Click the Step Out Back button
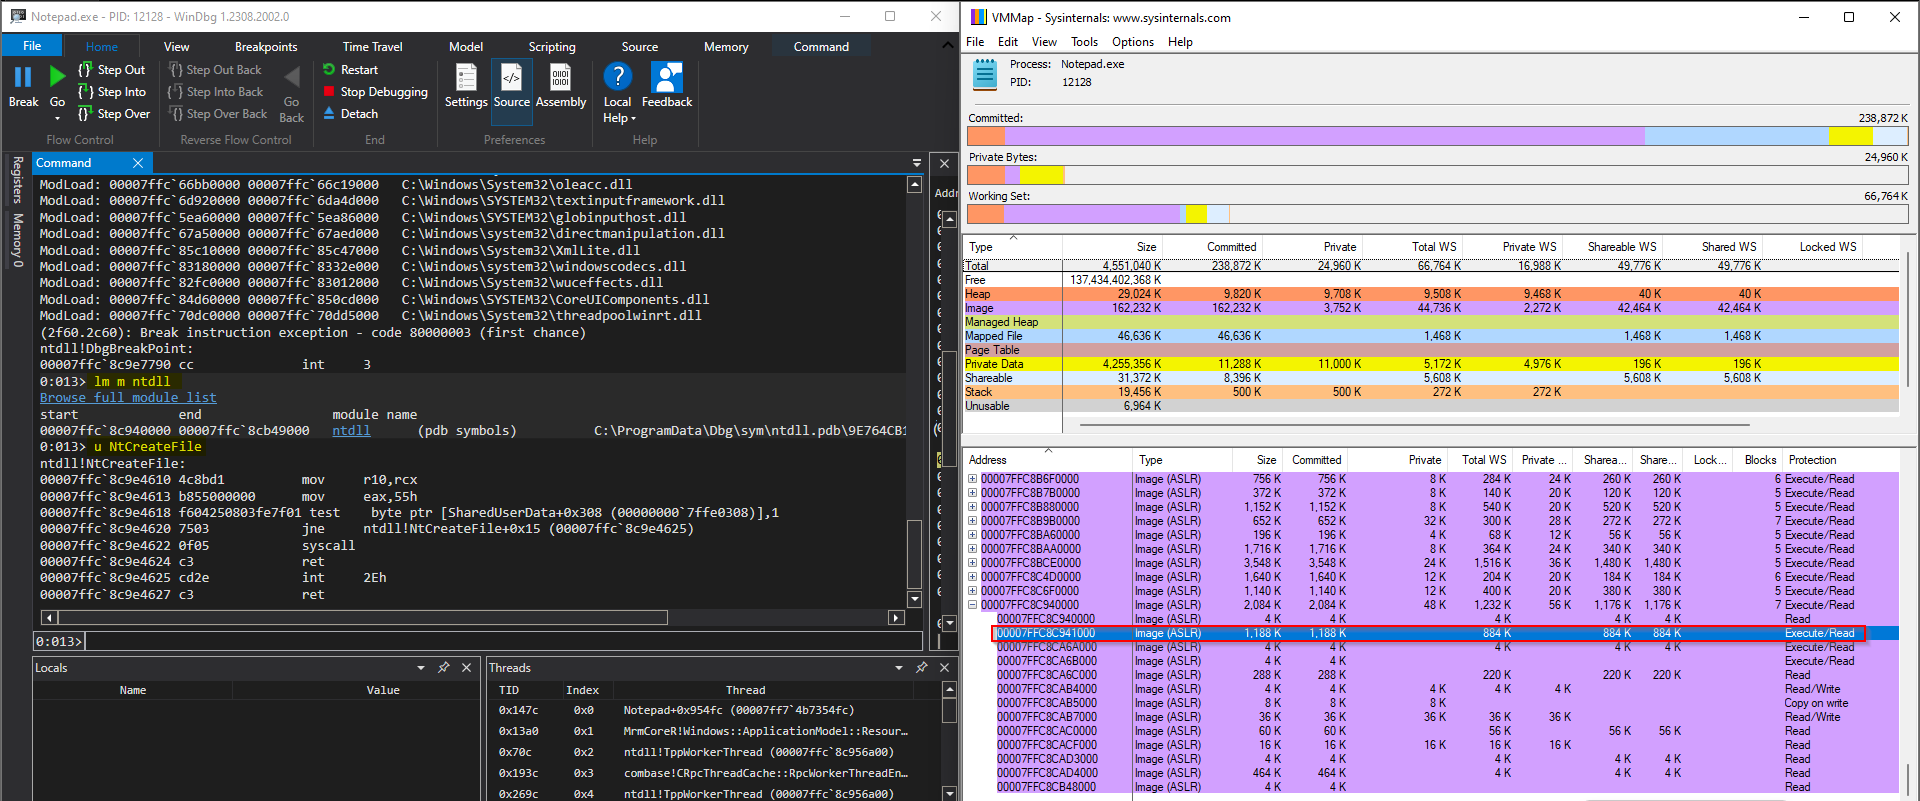This screenshot has height=801, width=1920. 215,70
